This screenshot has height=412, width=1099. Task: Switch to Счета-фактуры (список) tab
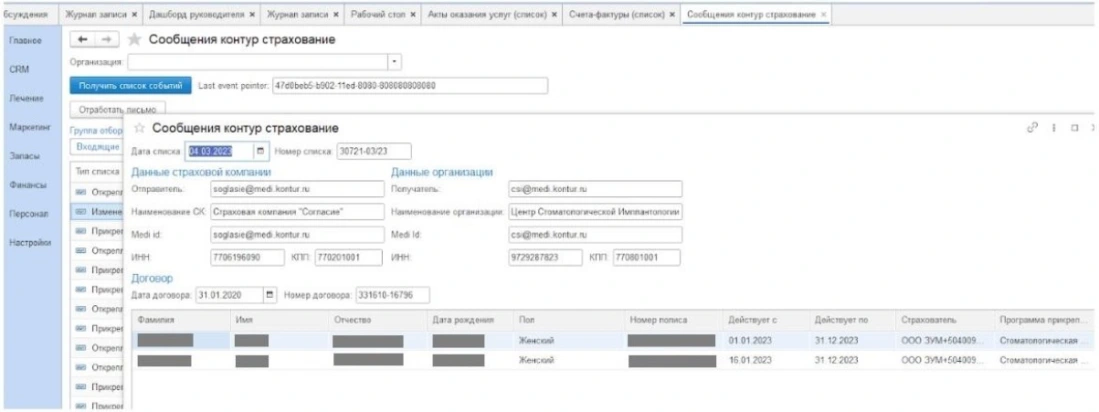(622, 14)
